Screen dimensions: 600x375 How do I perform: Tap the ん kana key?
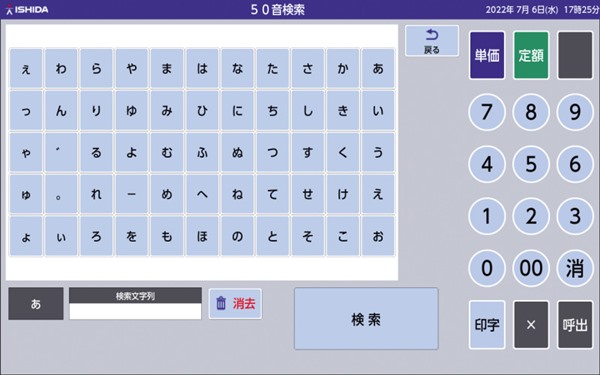coord(61,111)
